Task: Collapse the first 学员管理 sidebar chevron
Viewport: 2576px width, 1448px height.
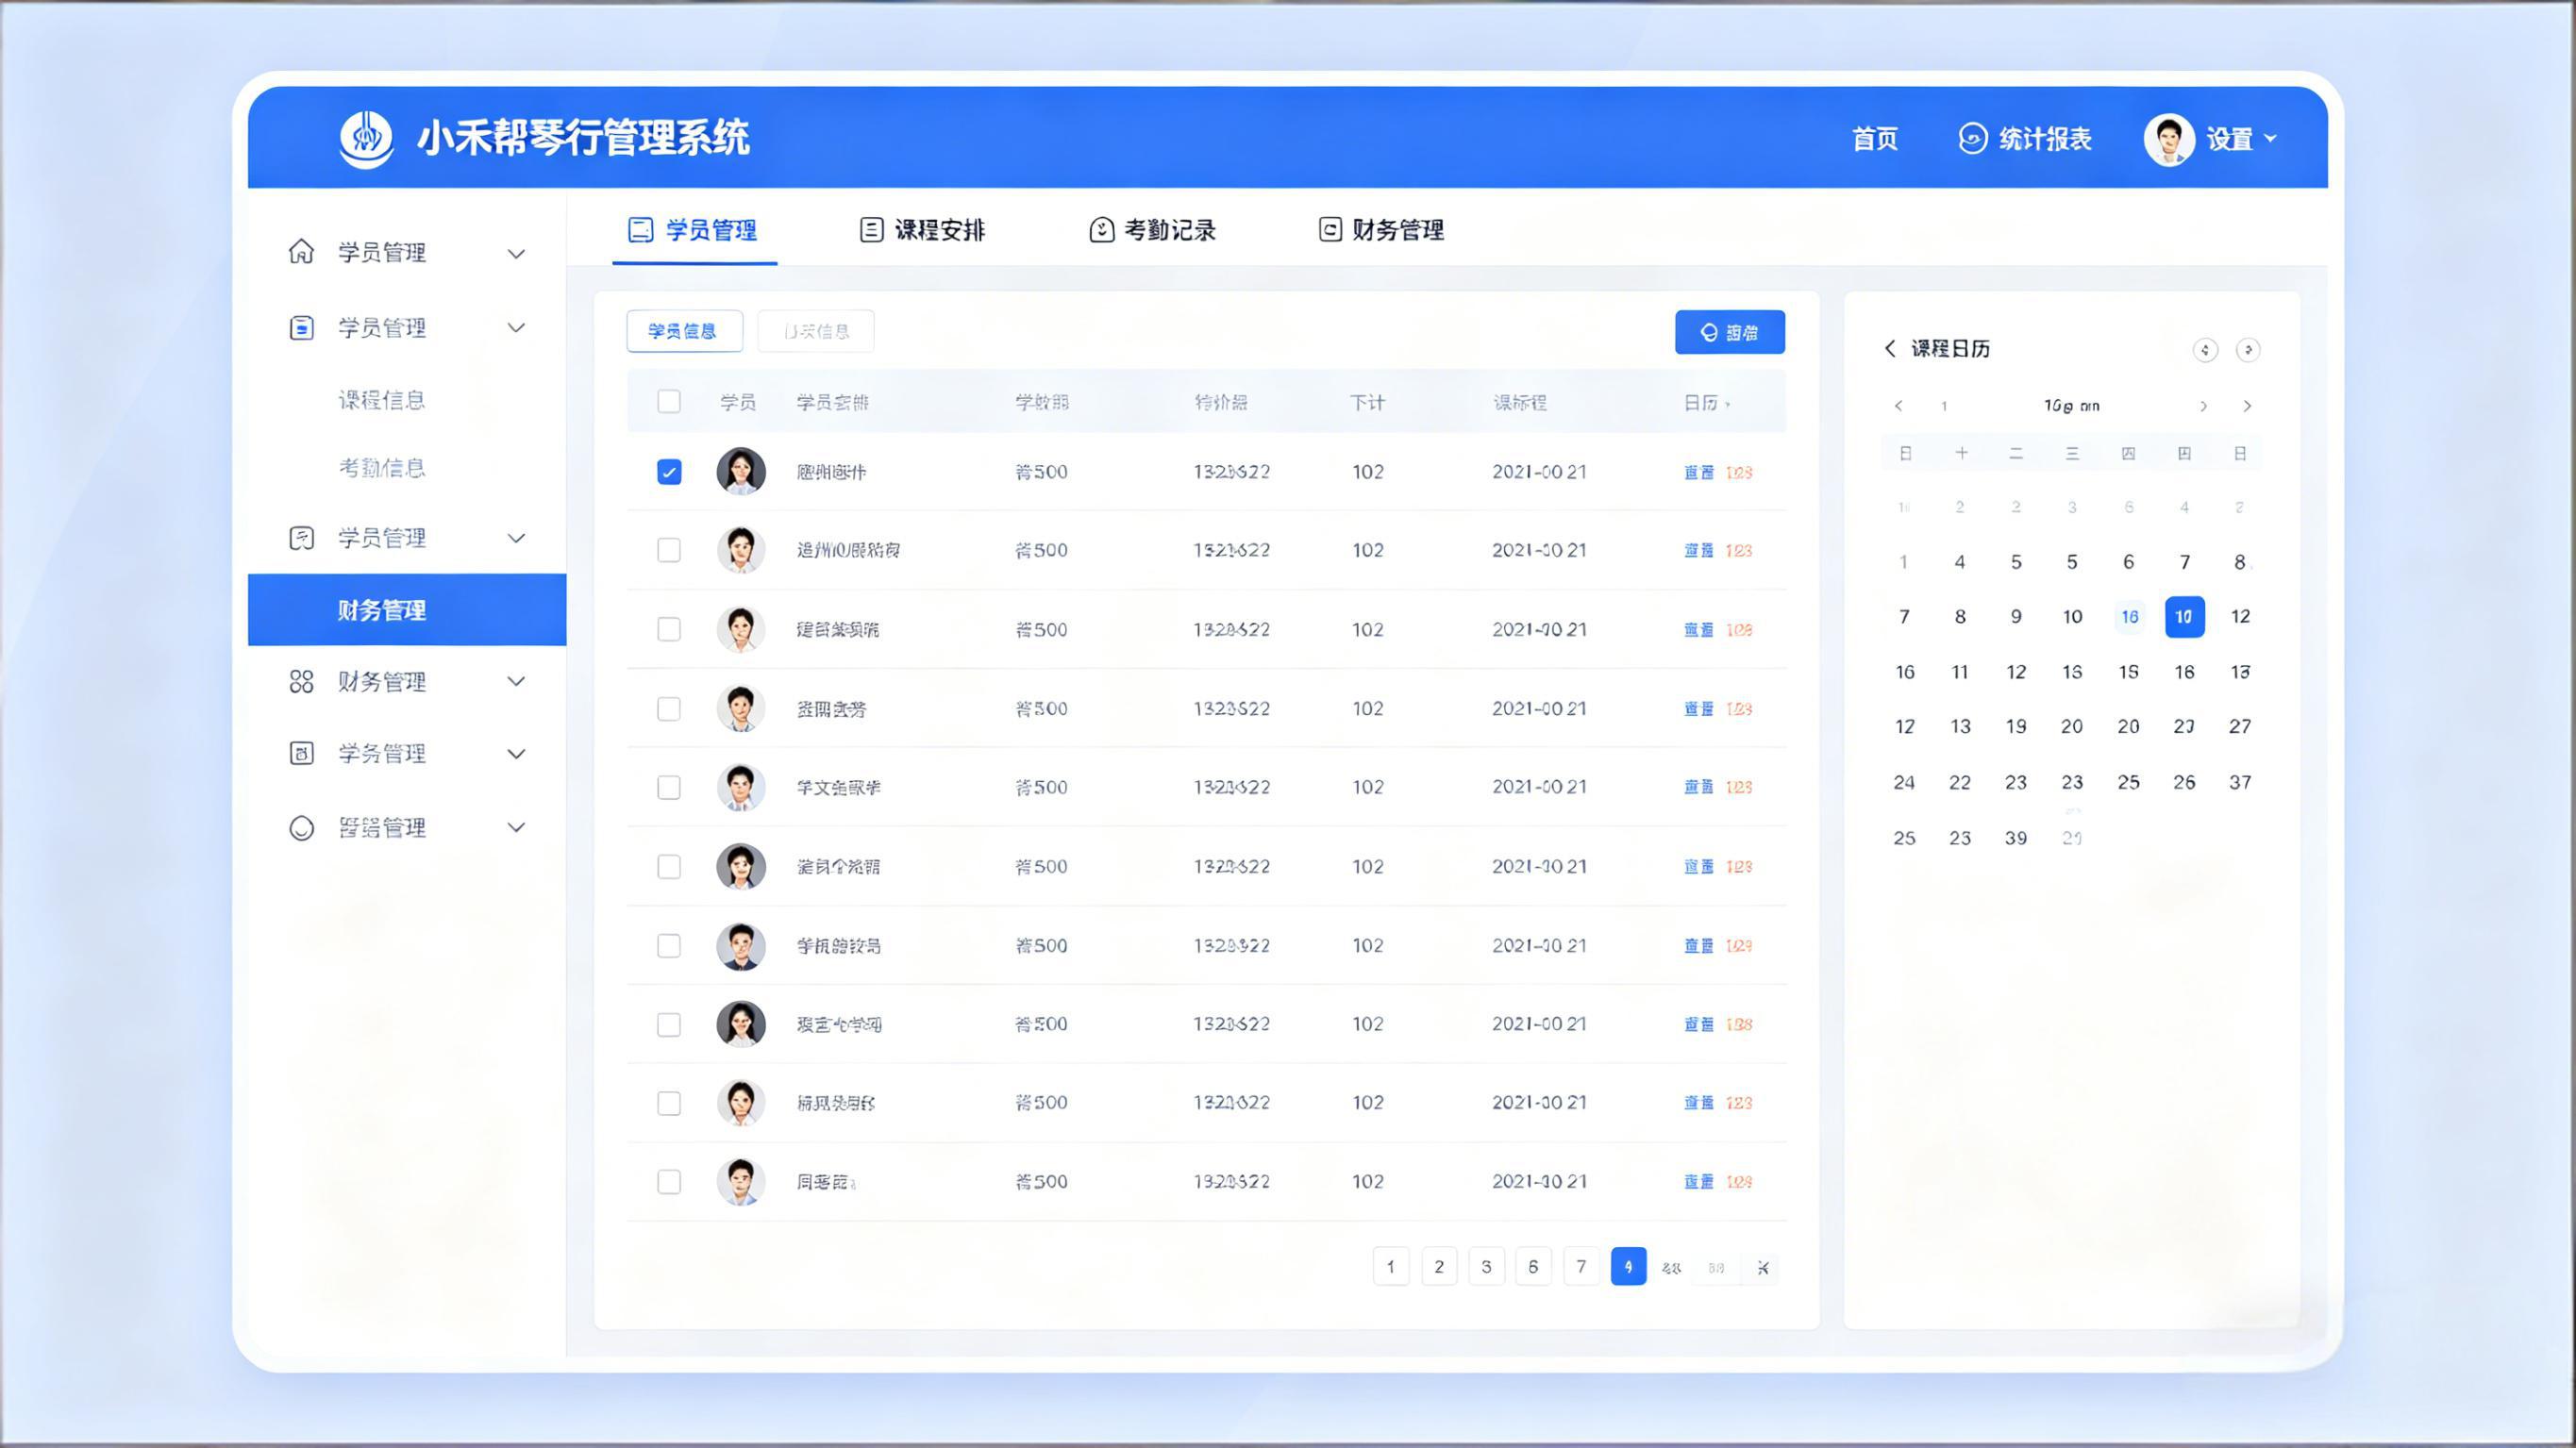Action: pos(516,254)
